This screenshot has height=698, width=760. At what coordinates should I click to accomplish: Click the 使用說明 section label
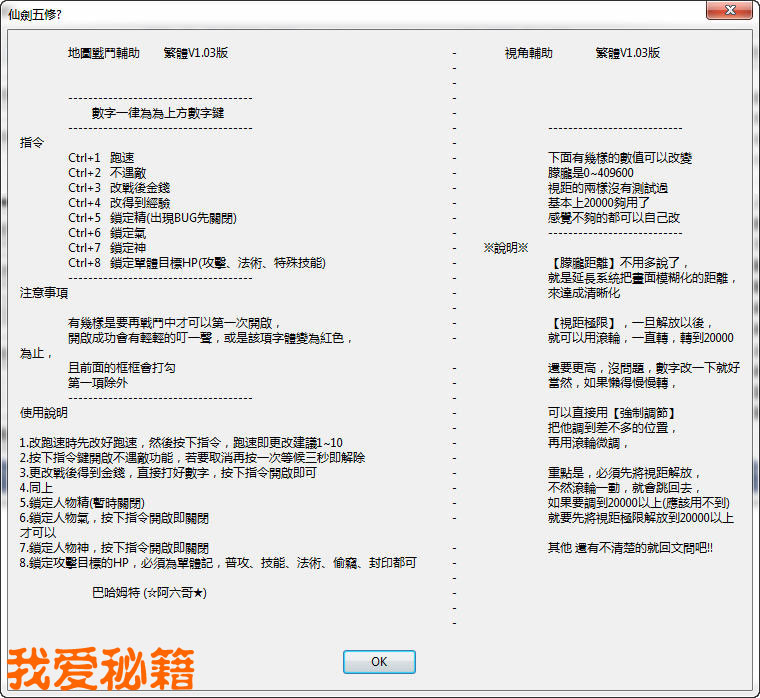point(44,412)
